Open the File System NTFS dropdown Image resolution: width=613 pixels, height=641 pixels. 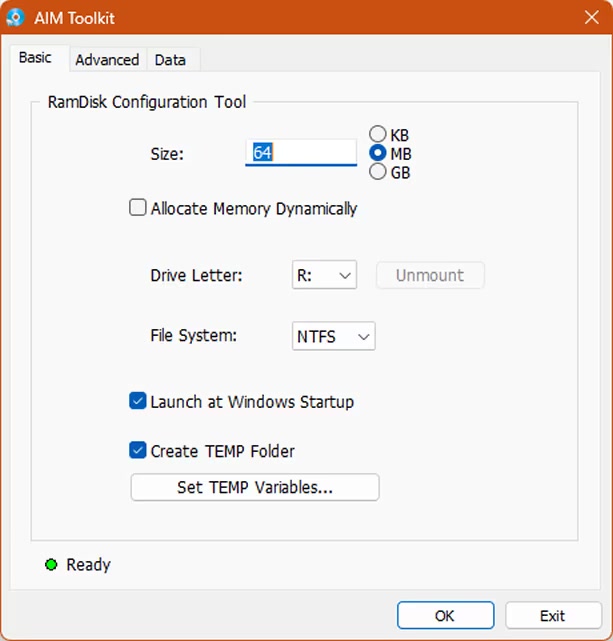tap(333, 337)
